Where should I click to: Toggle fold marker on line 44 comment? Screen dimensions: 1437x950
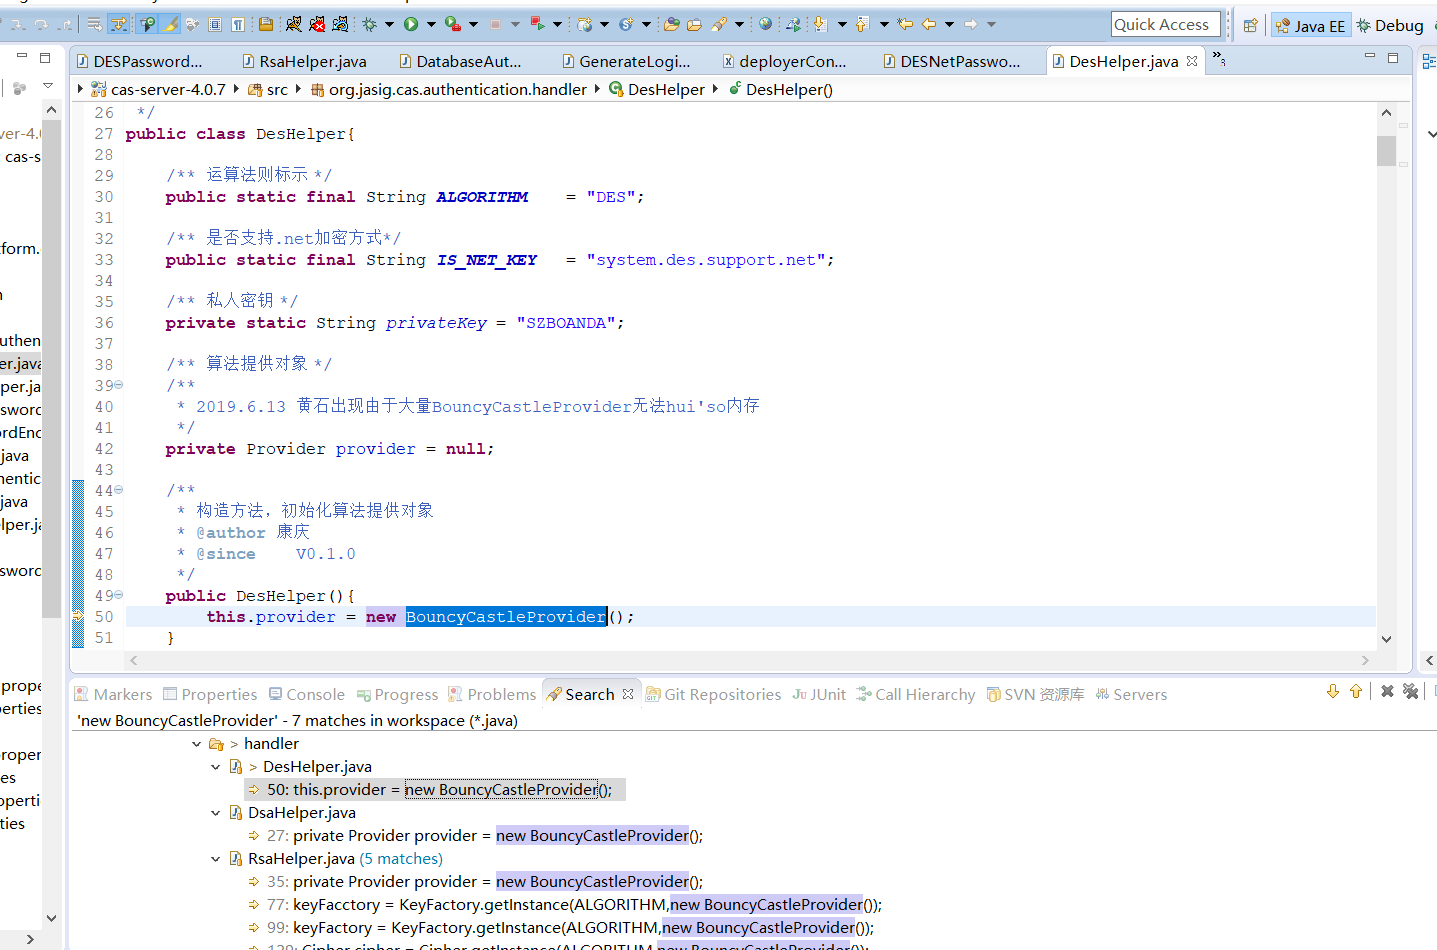pyautogui.click(x=119, y=490)
